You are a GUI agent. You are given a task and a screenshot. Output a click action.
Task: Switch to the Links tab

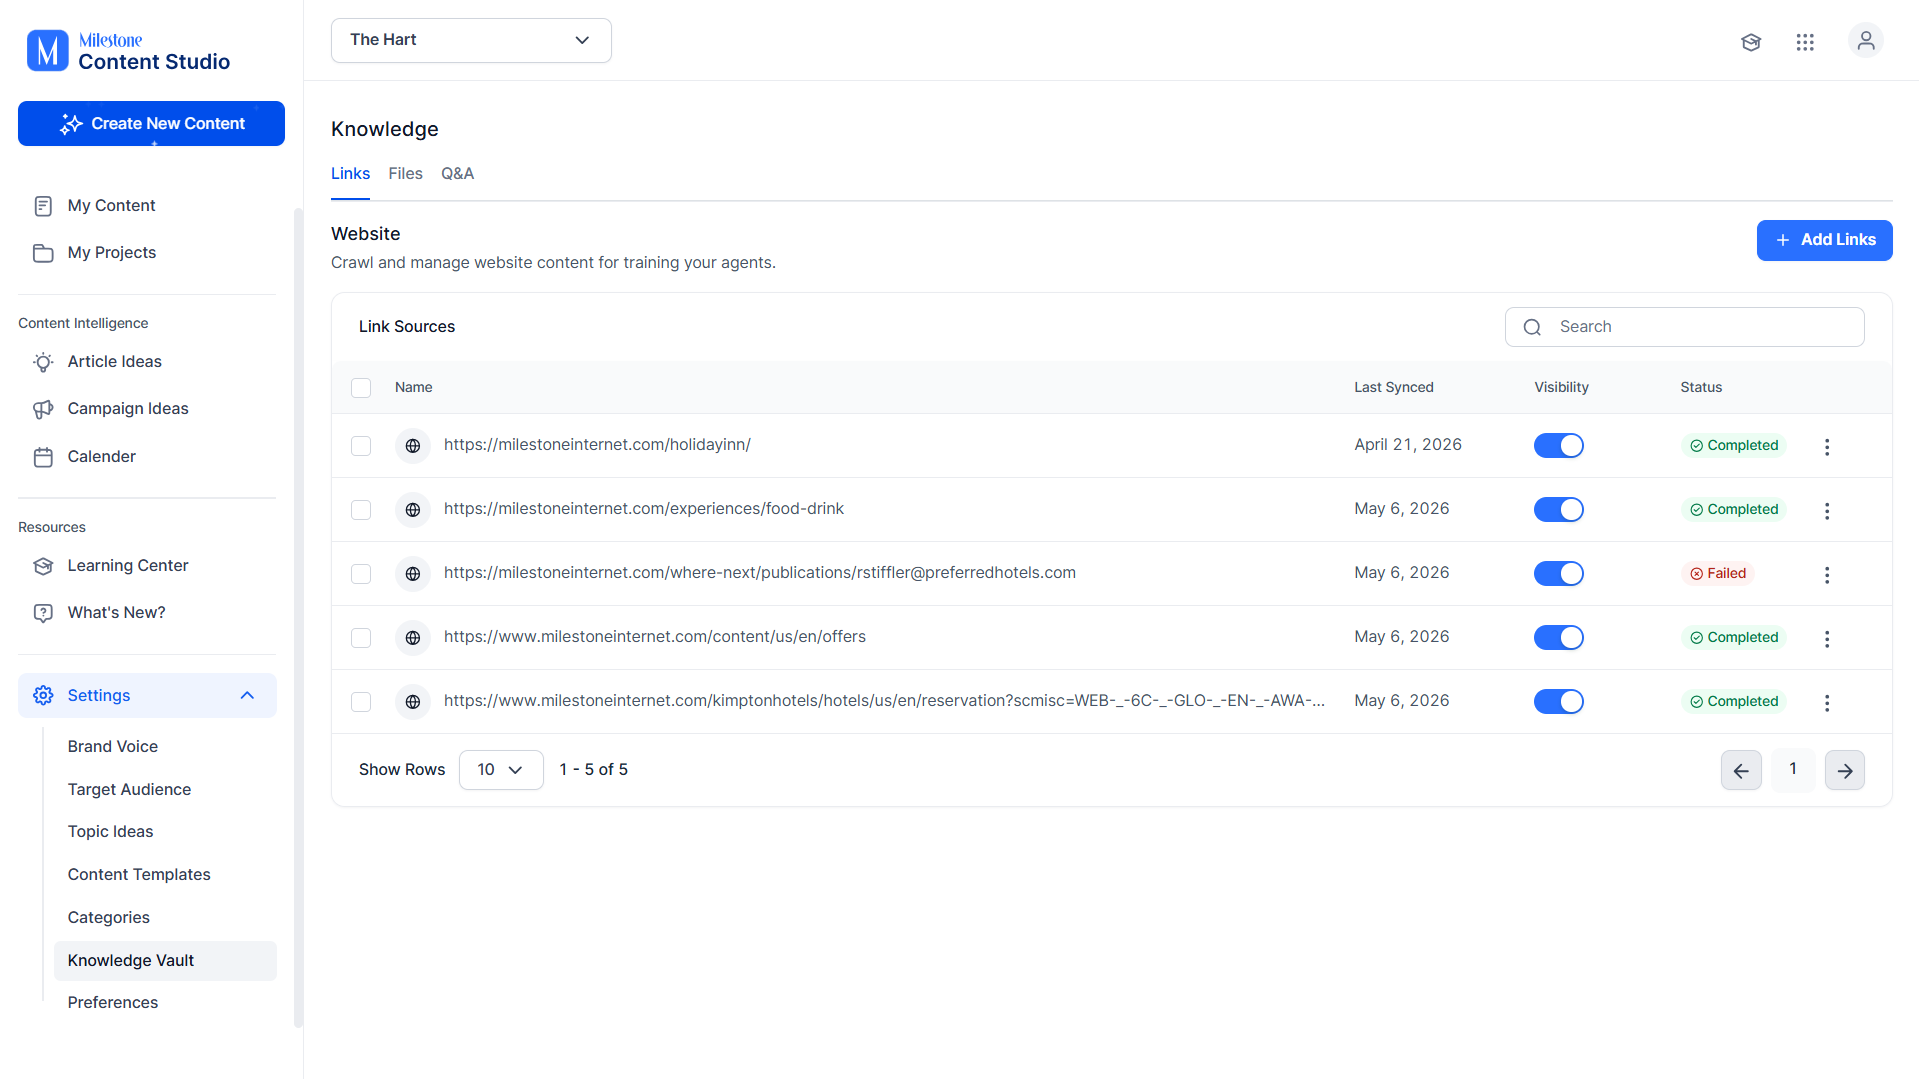click(x=350, y=174)
